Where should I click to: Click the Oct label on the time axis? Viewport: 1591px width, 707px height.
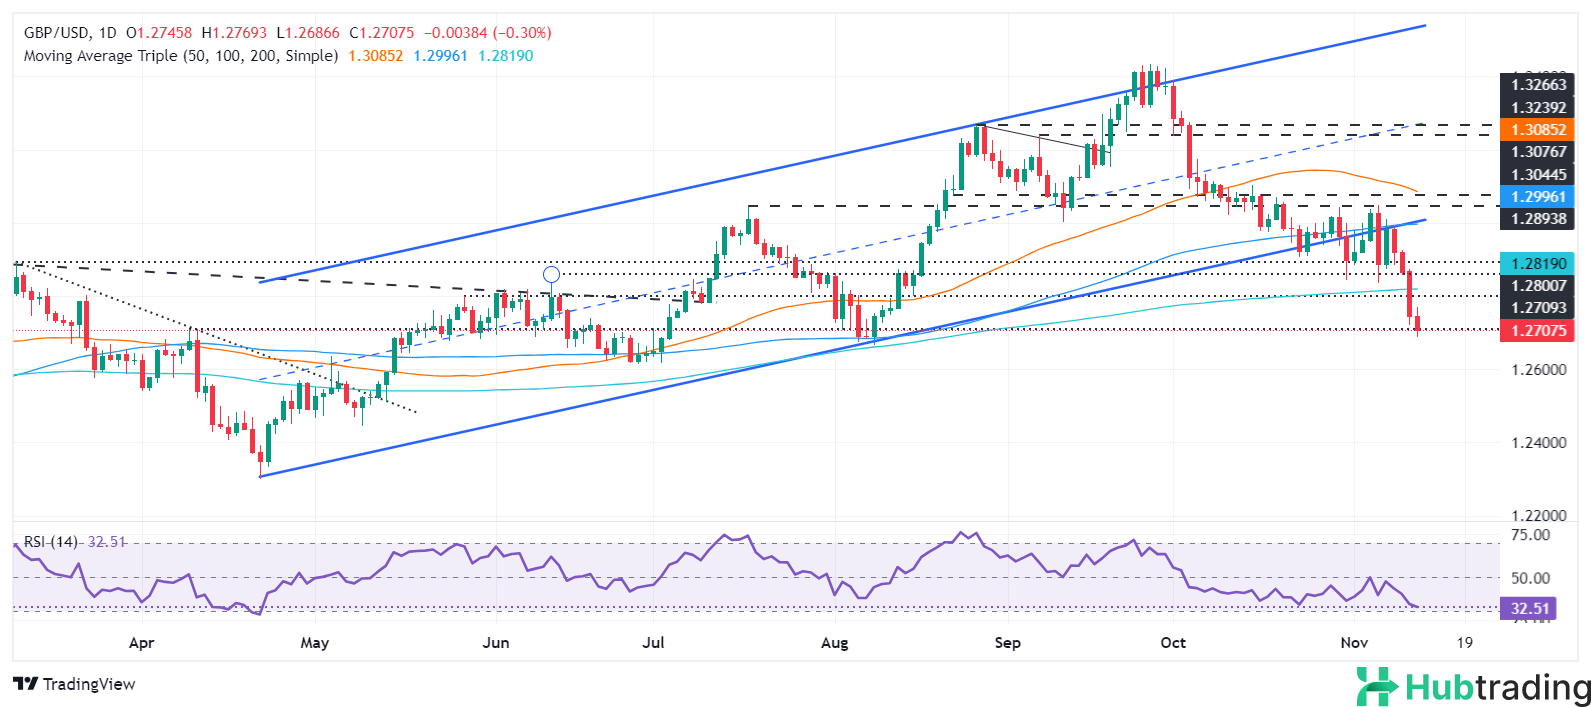[x=1173, y=642]
